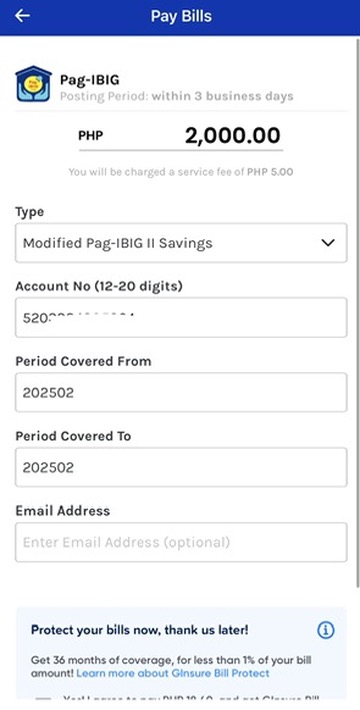Viewport: 360px width, 710px height.
Task: Tap Protect your bills now heading
Action: point(139,630)
